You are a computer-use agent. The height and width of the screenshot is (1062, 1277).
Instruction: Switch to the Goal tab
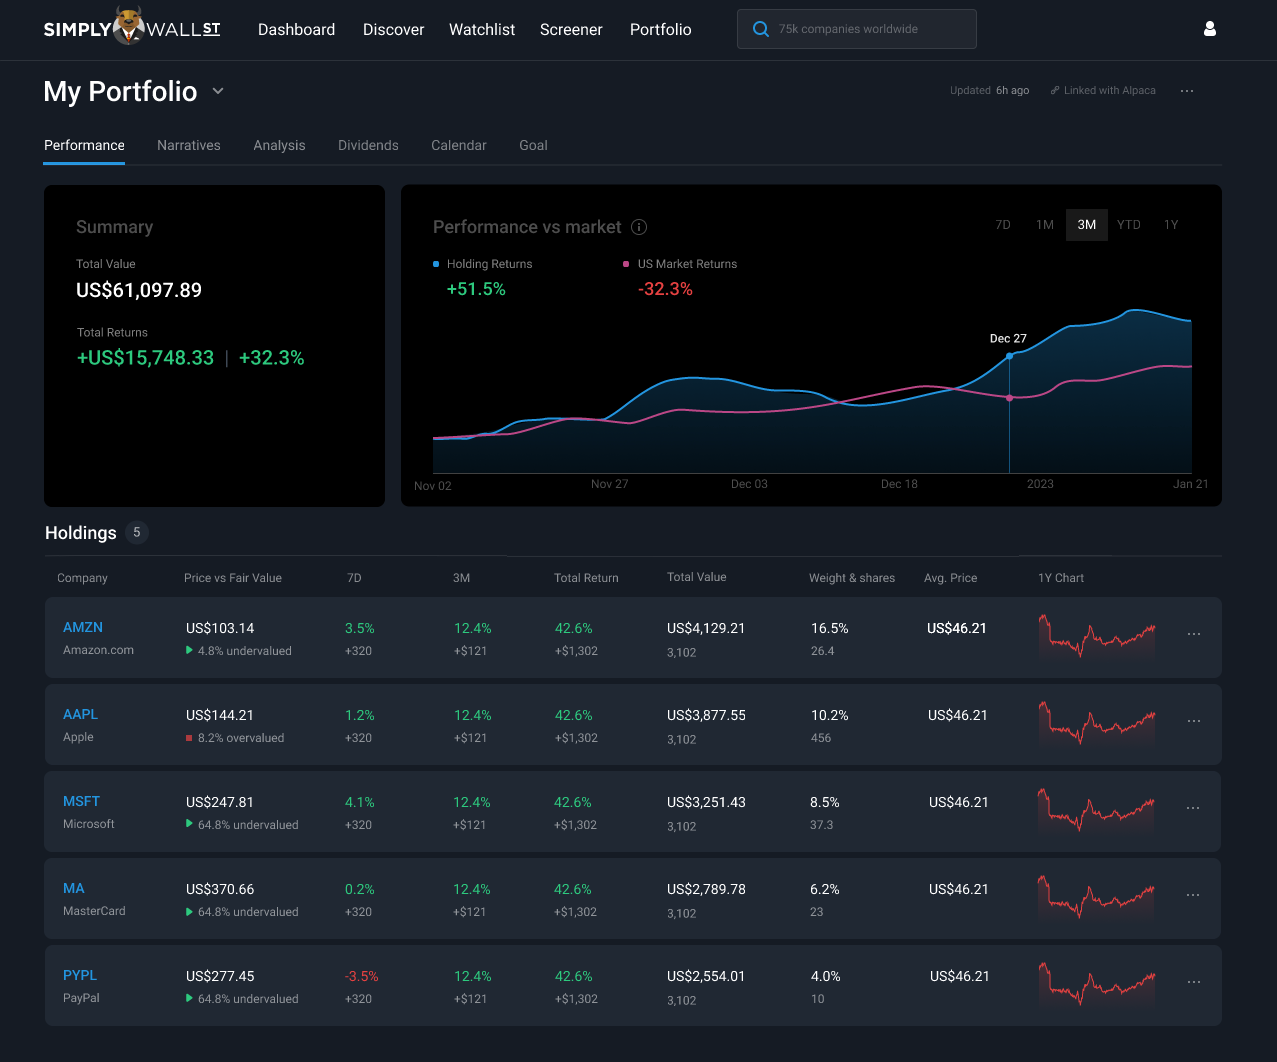tap(533, 145)
